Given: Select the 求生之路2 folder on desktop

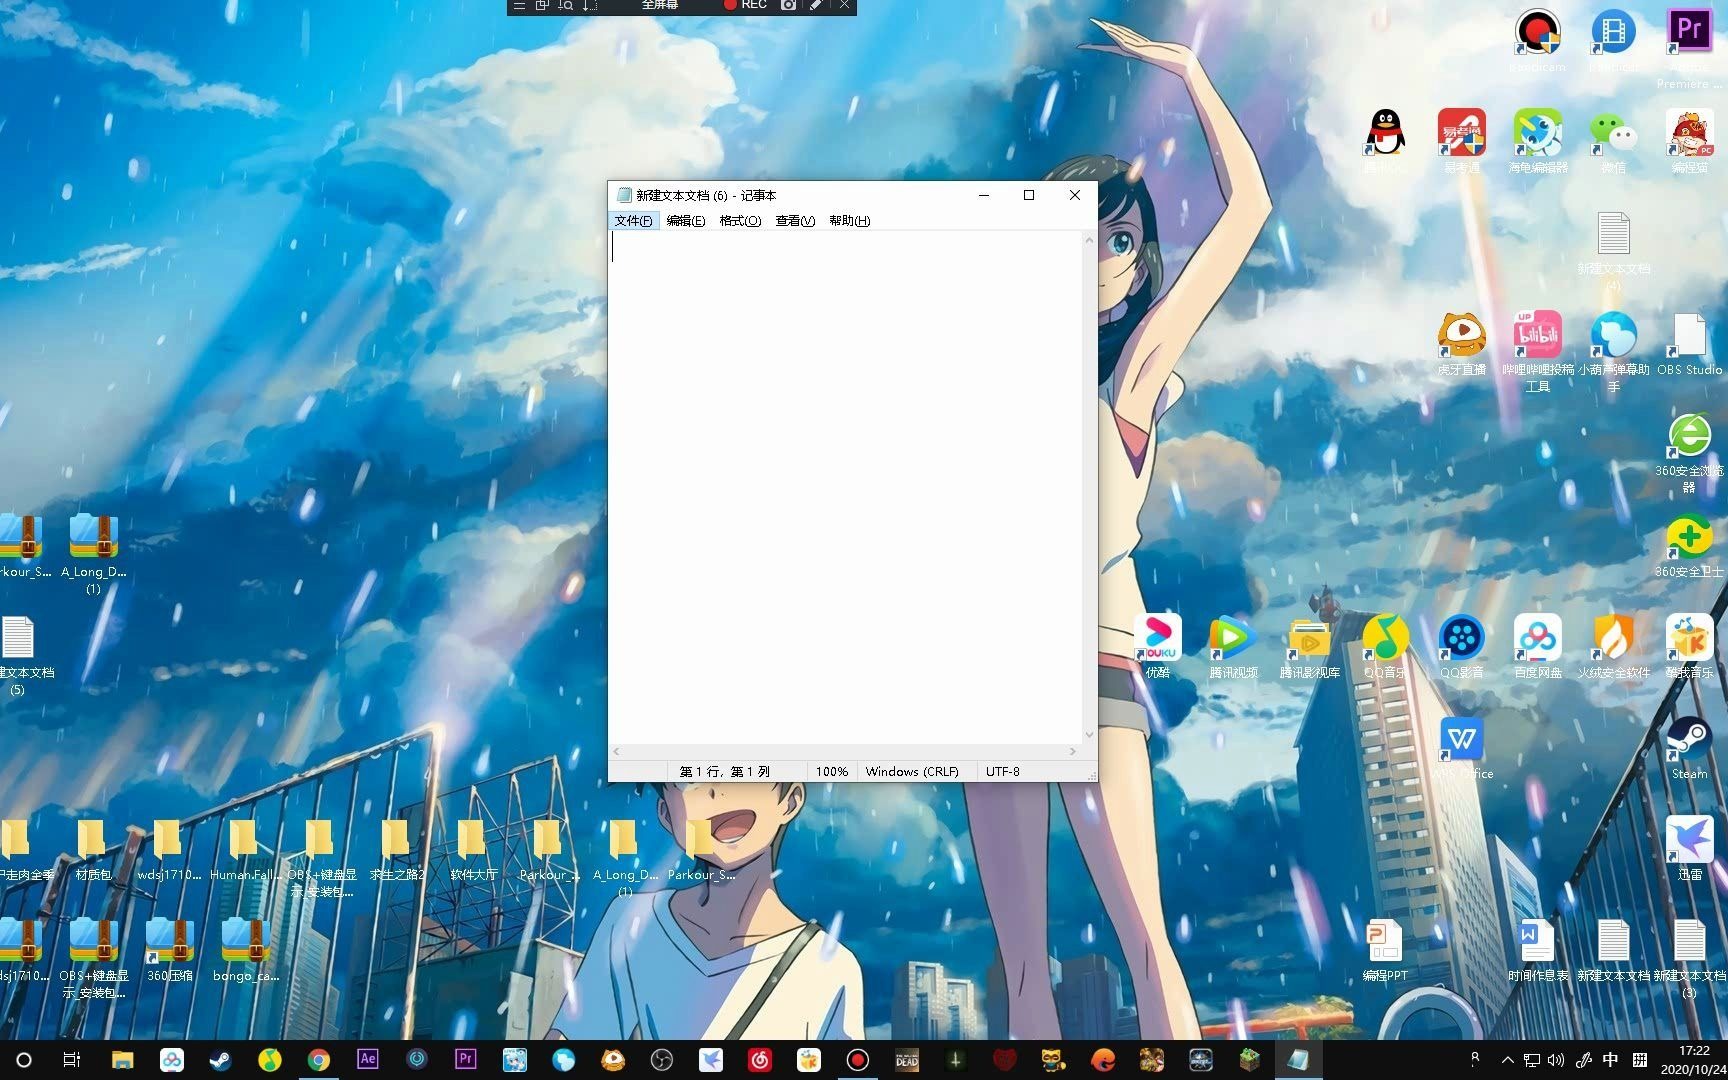Looking at the screenshot, I should 397,850.
